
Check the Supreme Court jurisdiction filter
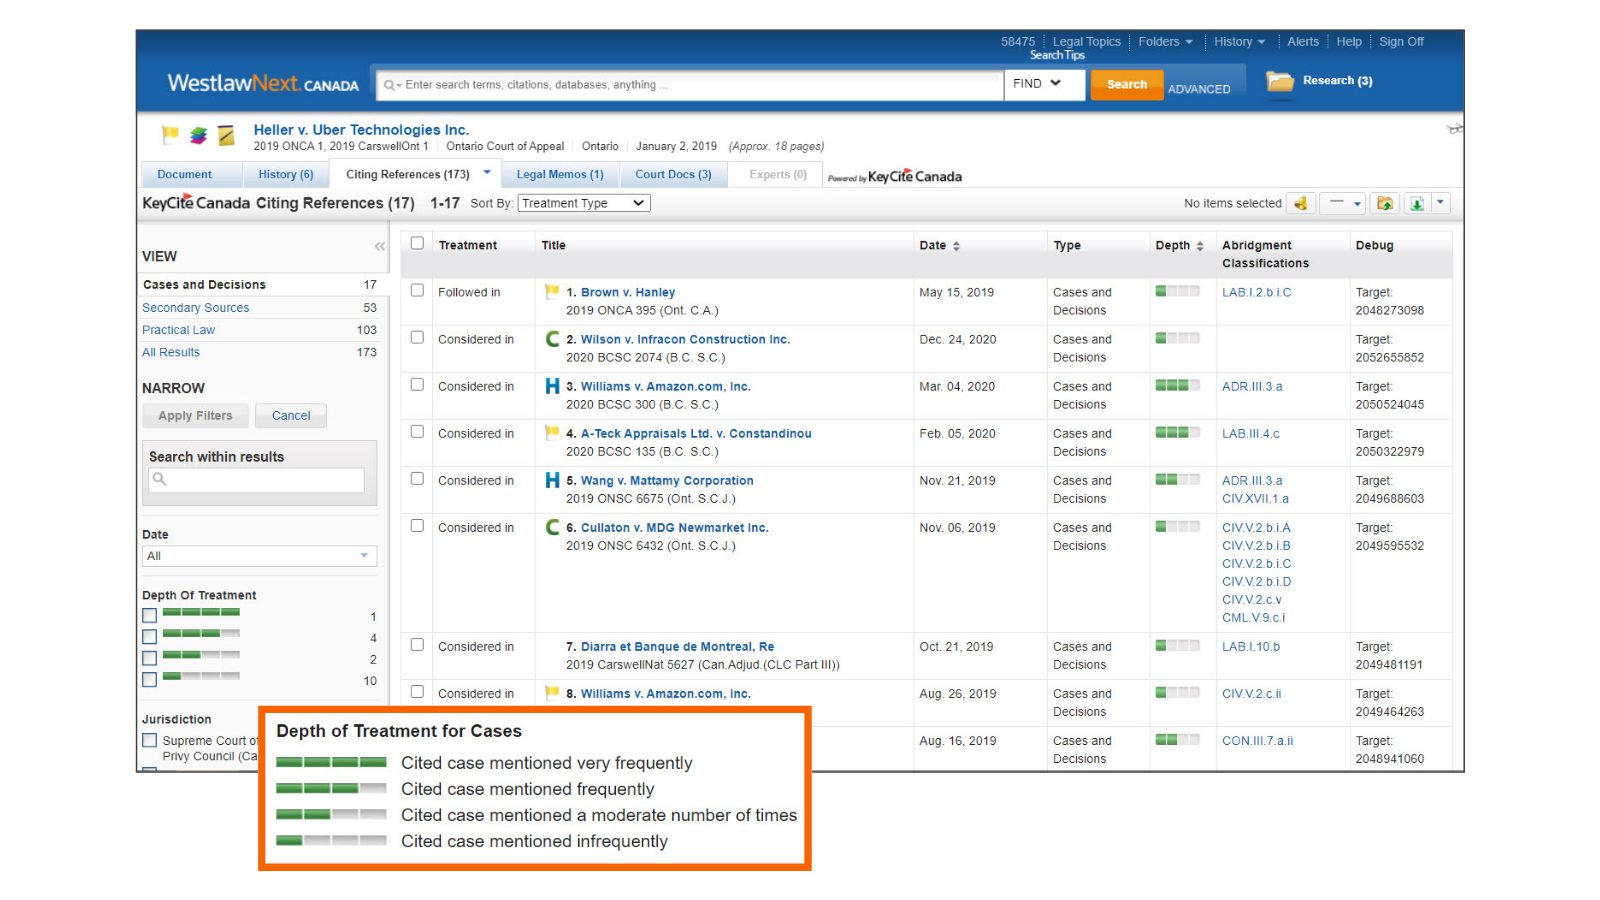coord(149,740)
